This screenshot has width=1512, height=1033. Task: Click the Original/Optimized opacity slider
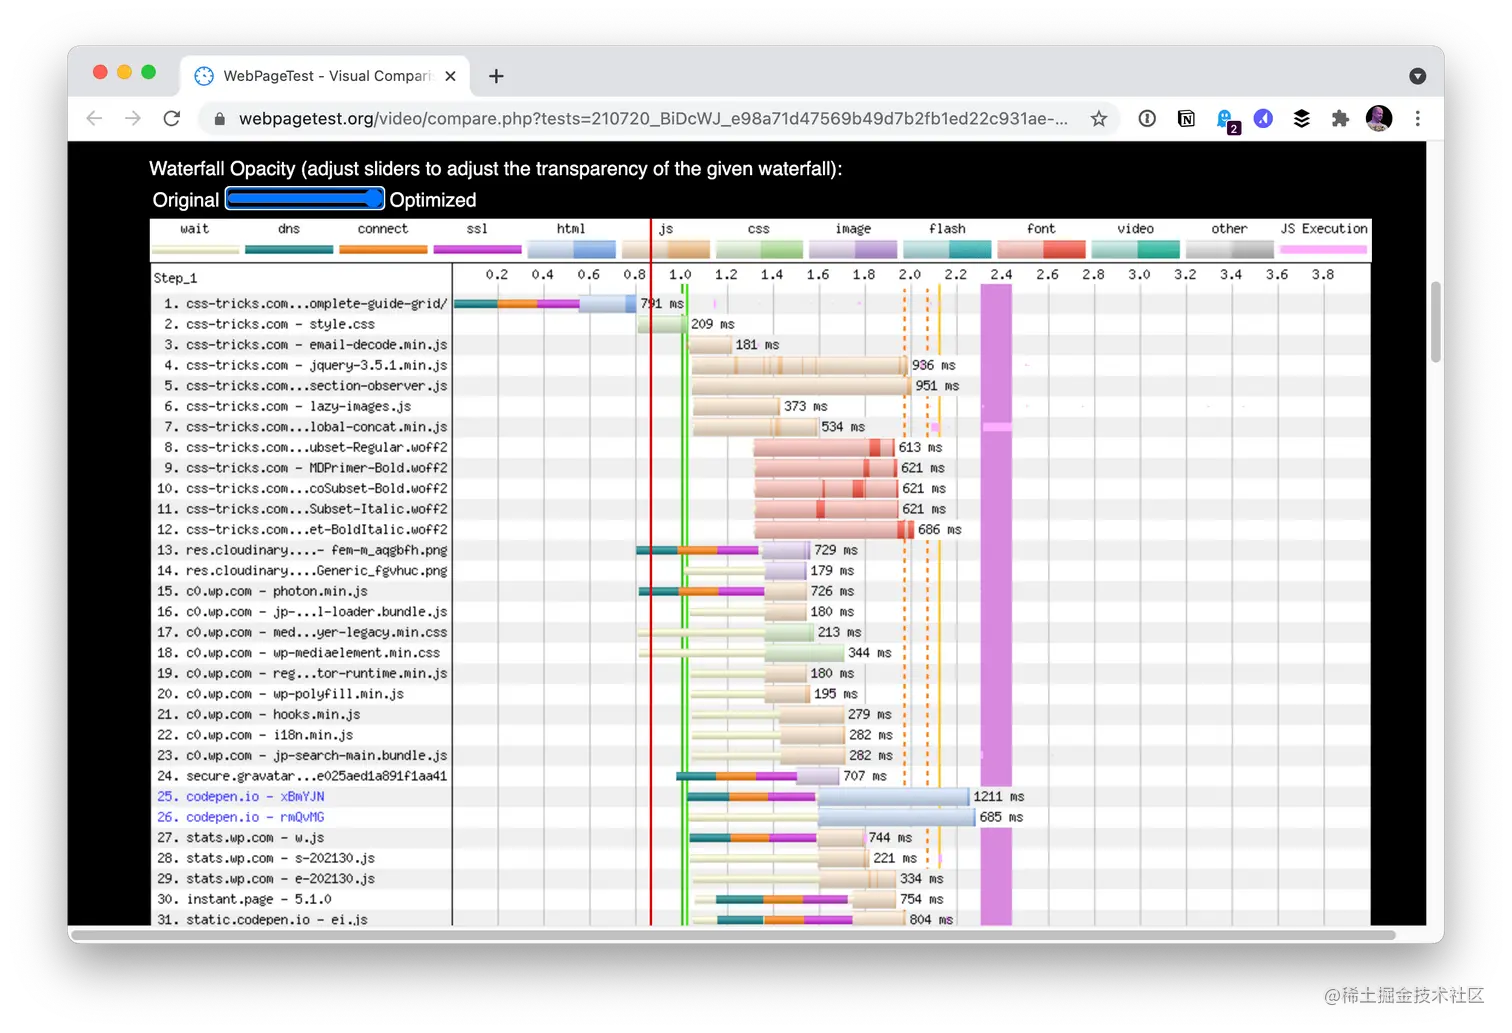click(x=305, y=199)
